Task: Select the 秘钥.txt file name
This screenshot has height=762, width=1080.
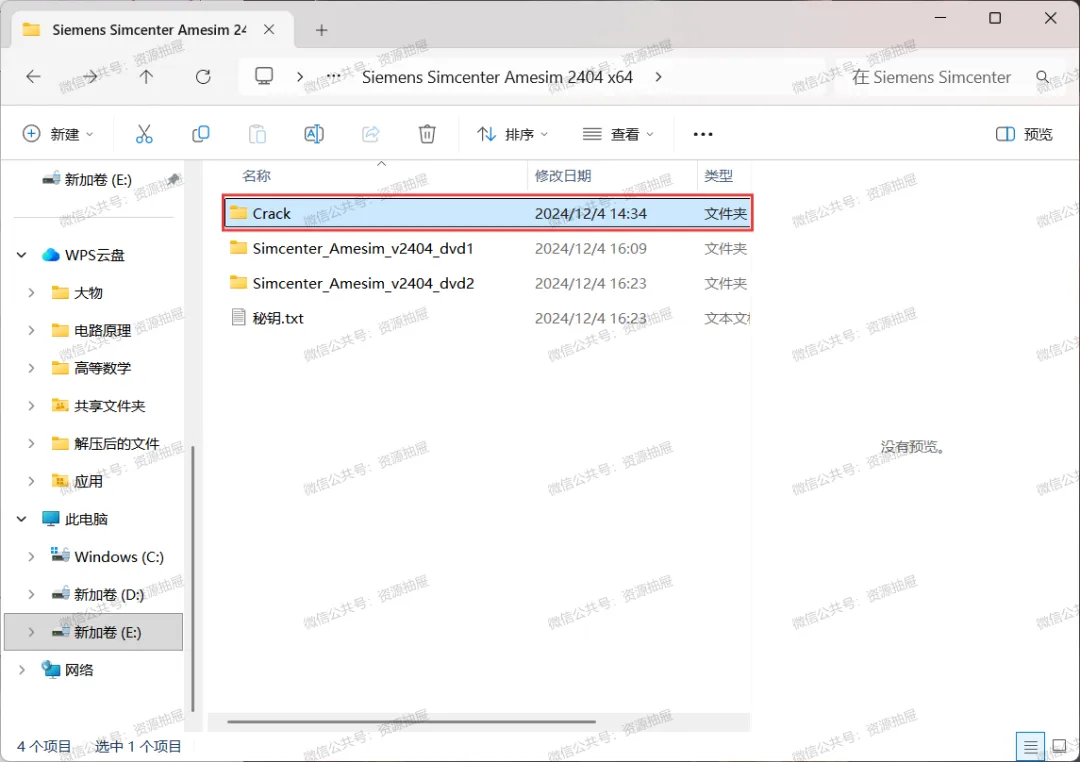Action: coord(278,318)
